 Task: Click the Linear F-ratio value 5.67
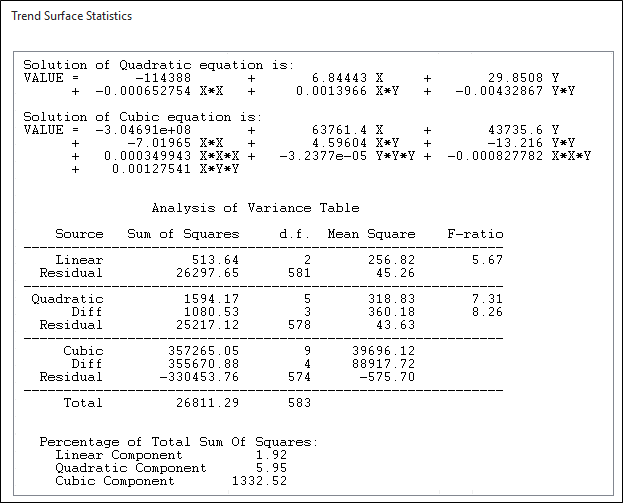[487, 260]
